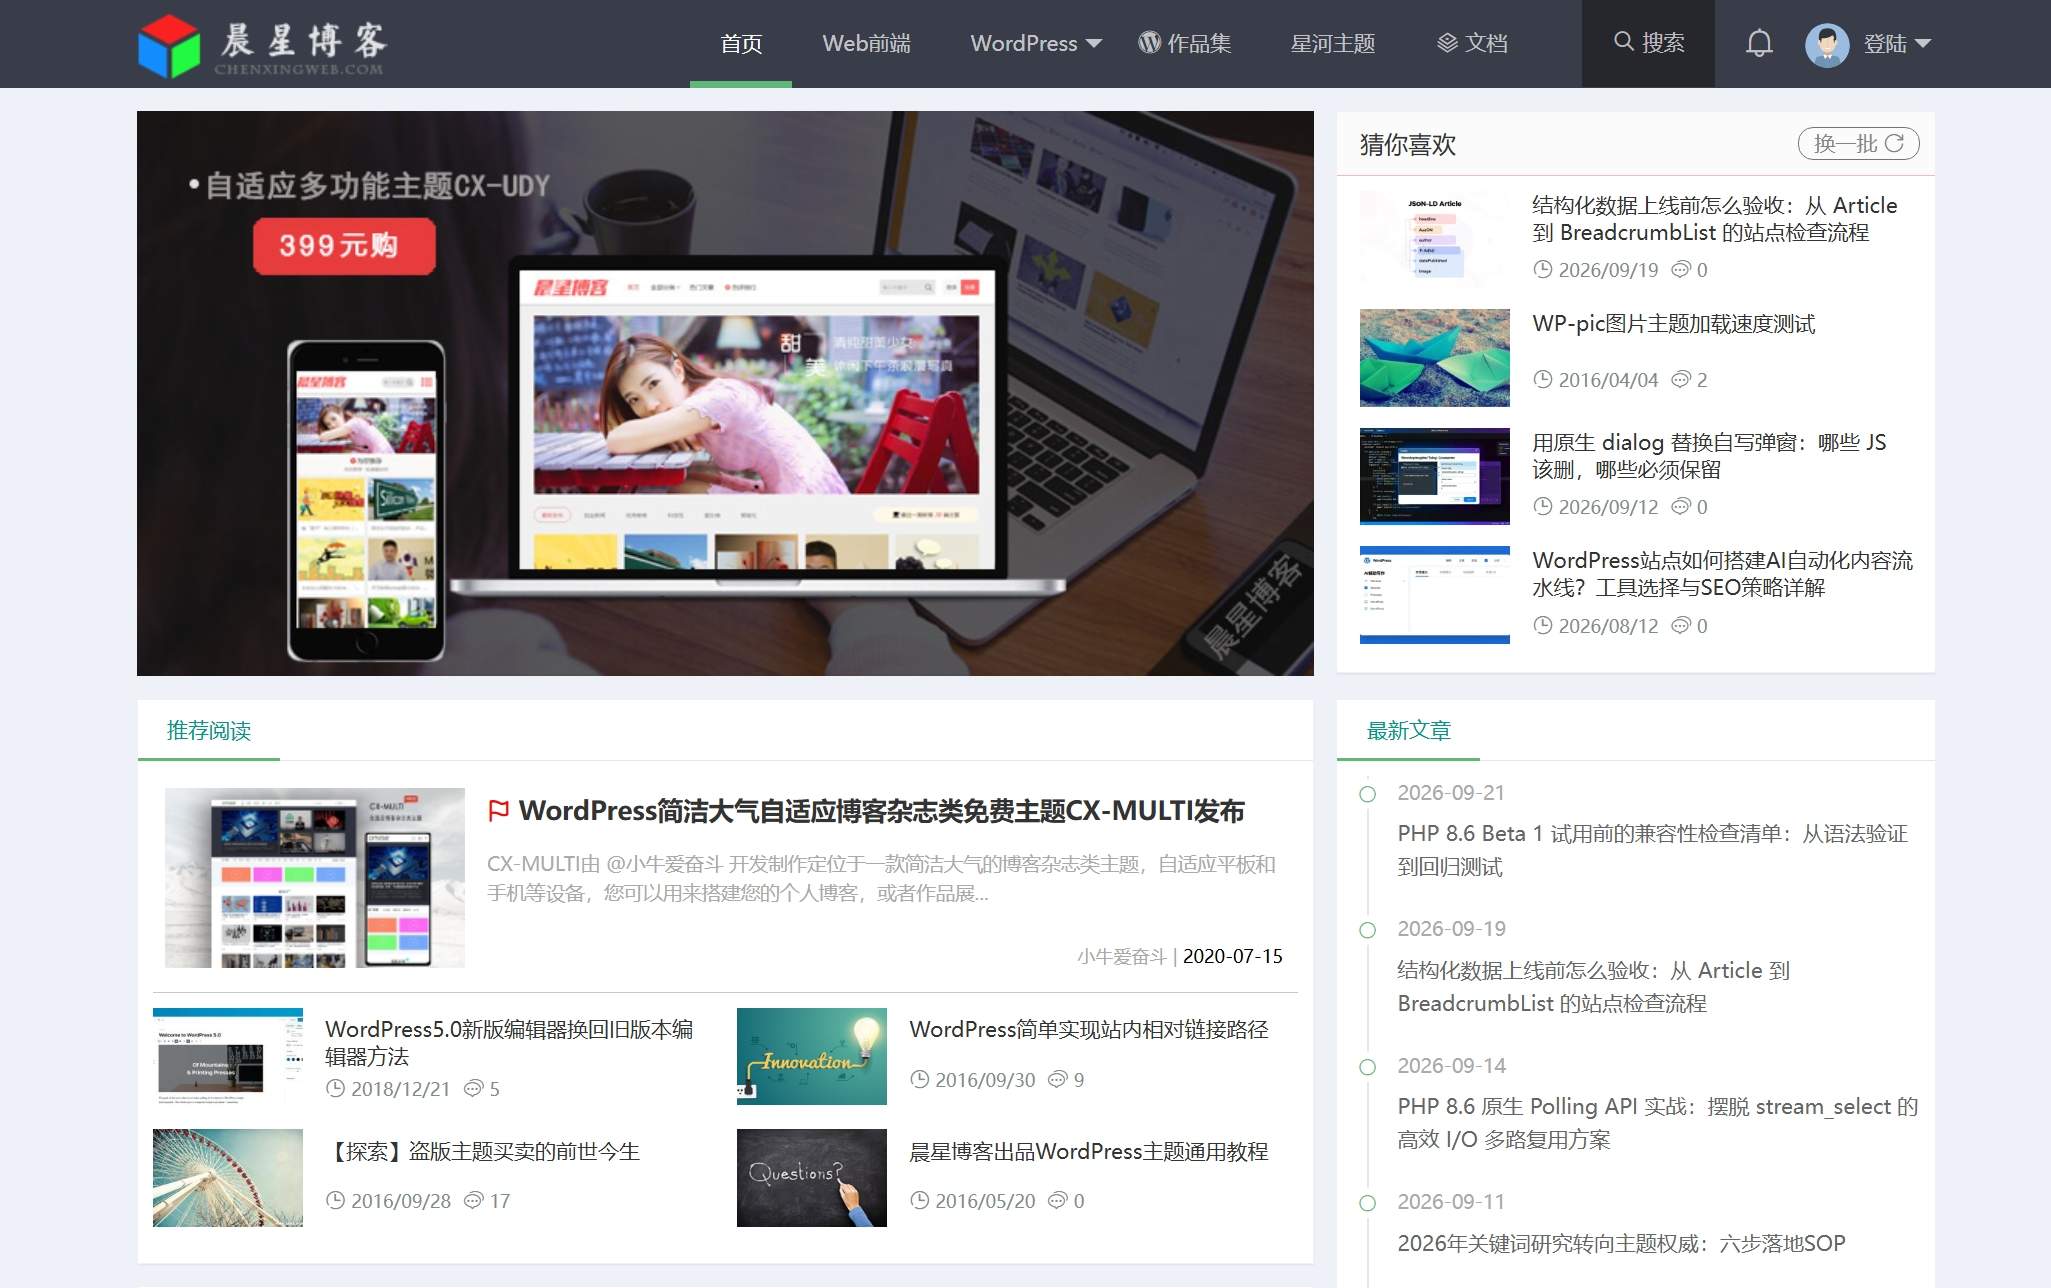Click the WordPress 5.0 editor thumbnail
The height and width of the screenshot is (1288, 2051).
[x=227, y=1056]
